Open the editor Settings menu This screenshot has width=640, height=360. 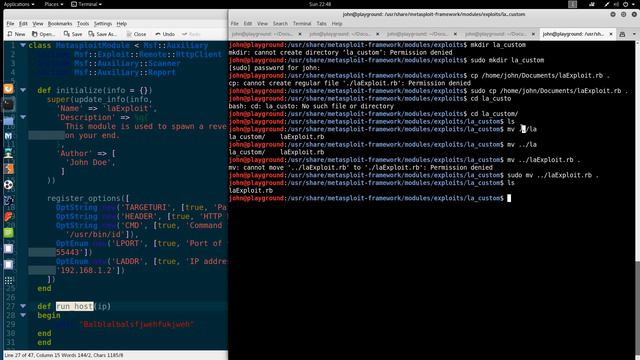point(102,24)
